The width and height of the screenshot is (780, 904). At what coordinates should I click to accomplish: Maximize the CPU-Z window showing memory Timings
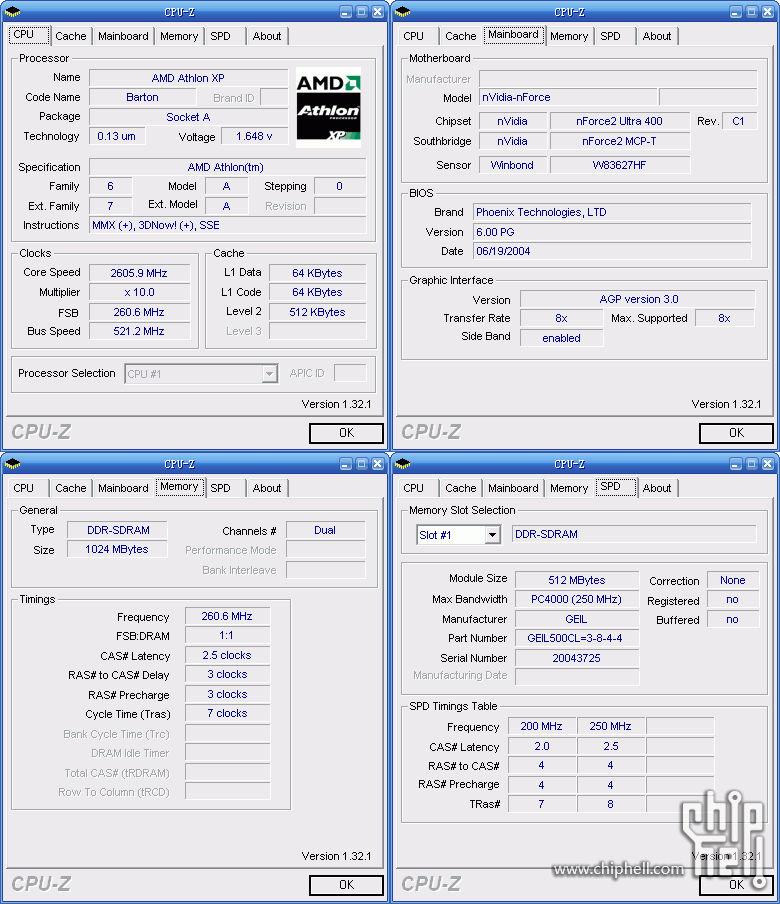(x=361, y=464)
